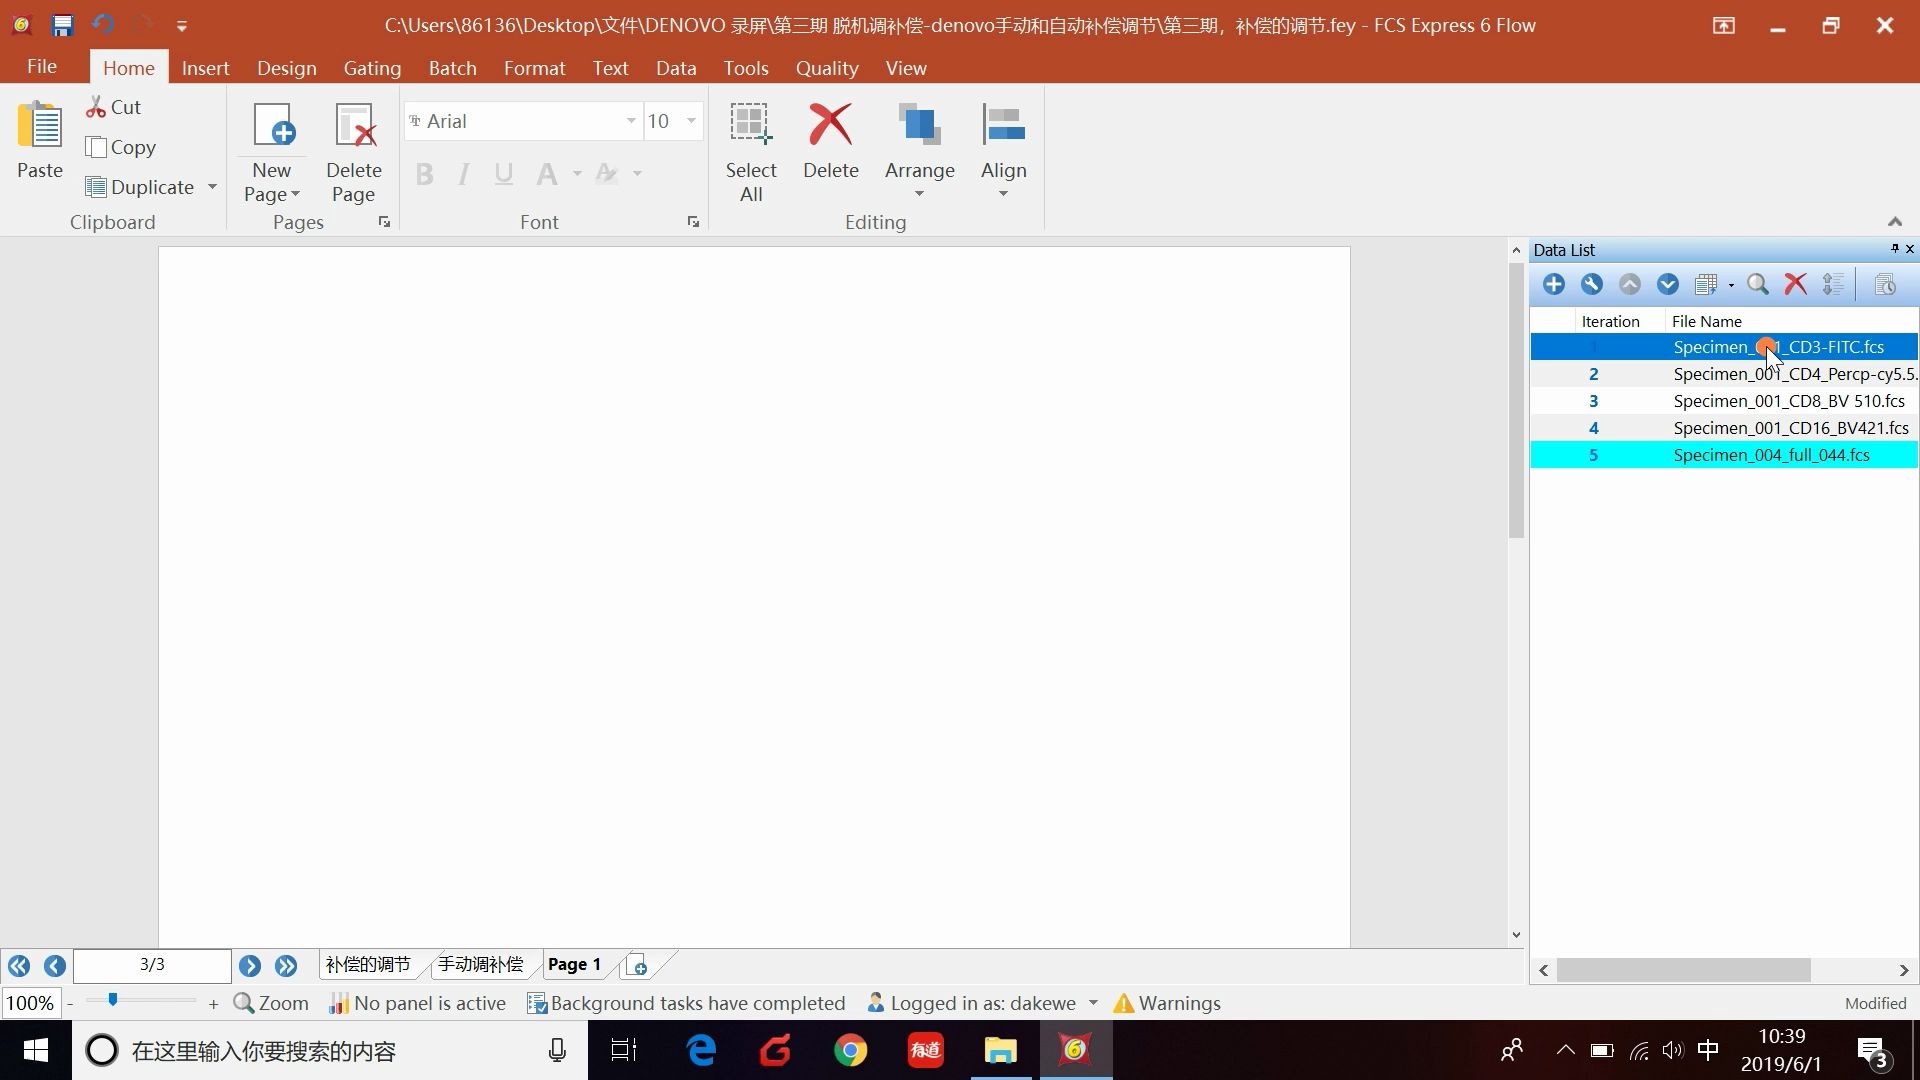
Task: Click the zoom slider handle
Action: click(x=113, y=1000)
